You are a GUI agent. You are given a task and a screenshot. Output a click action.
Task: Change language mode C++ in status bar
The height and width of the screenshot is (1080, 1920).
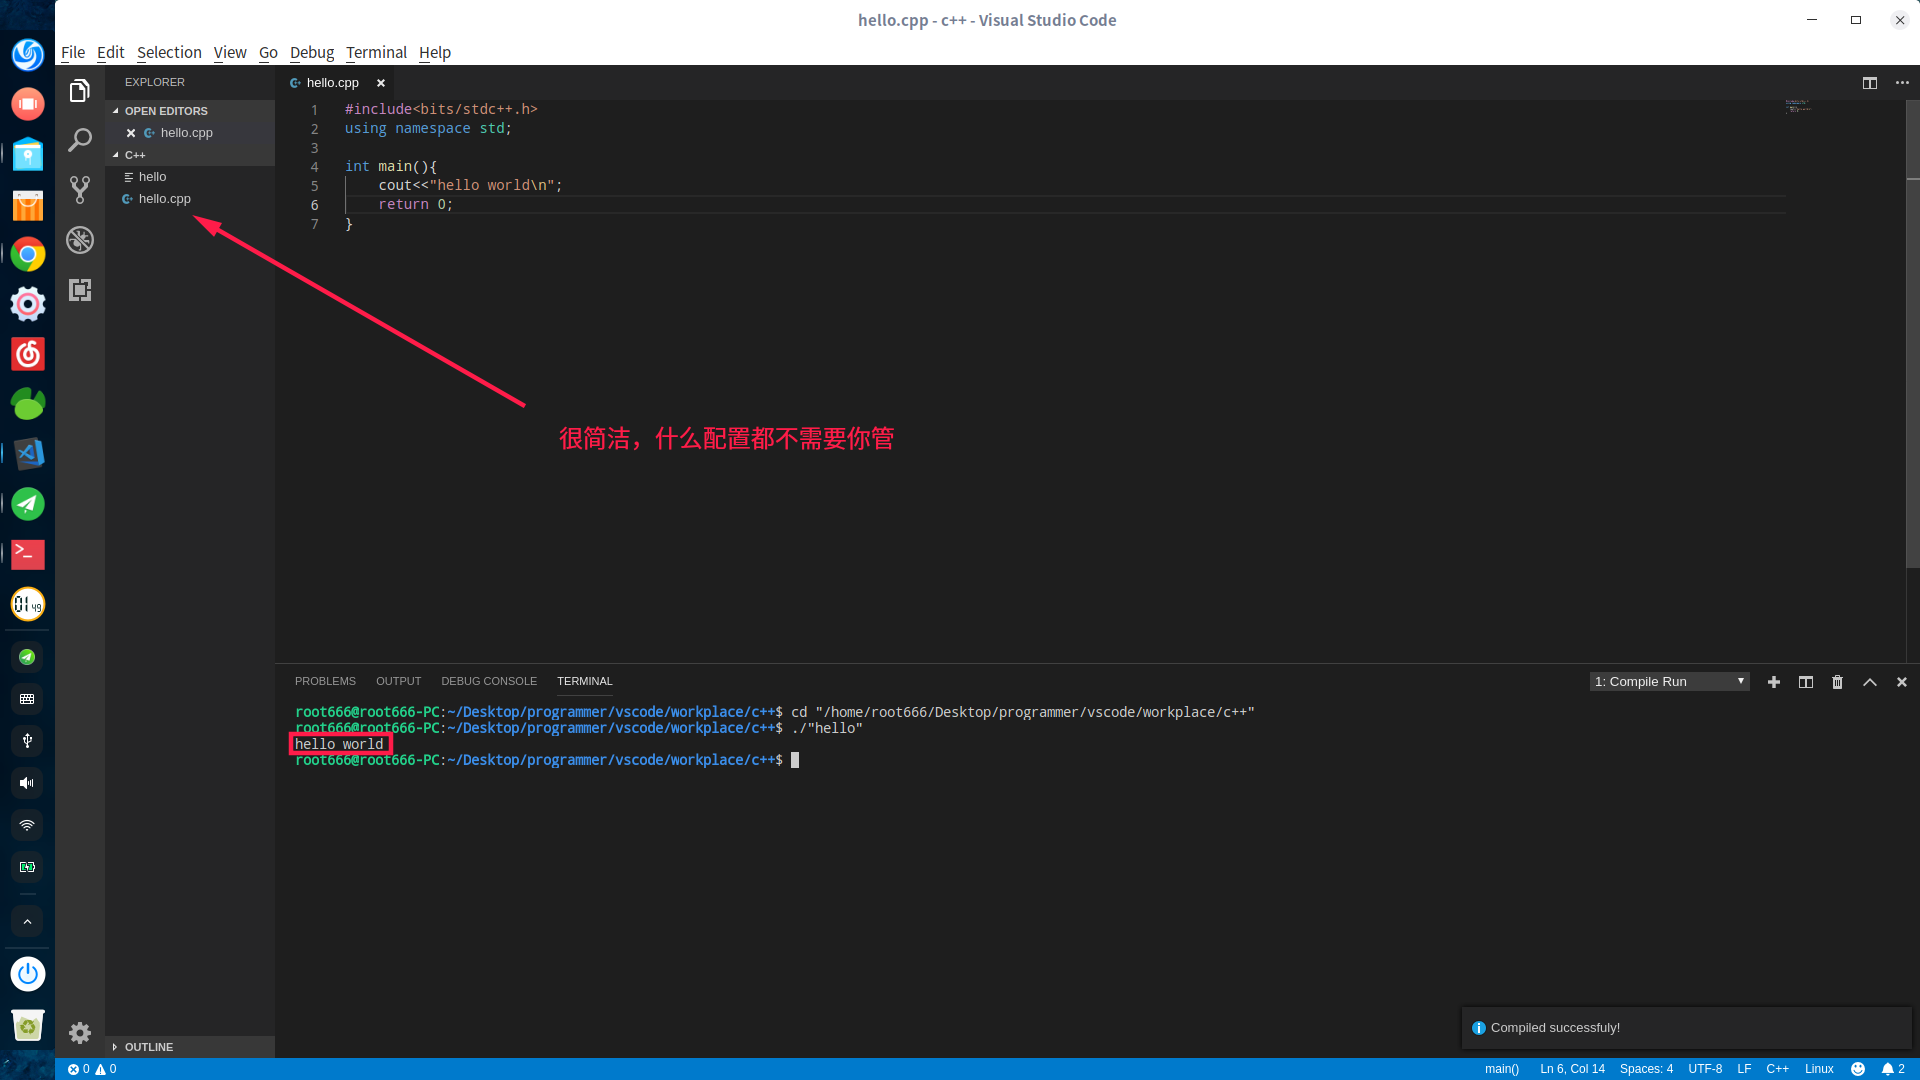coord(1777,1069)
